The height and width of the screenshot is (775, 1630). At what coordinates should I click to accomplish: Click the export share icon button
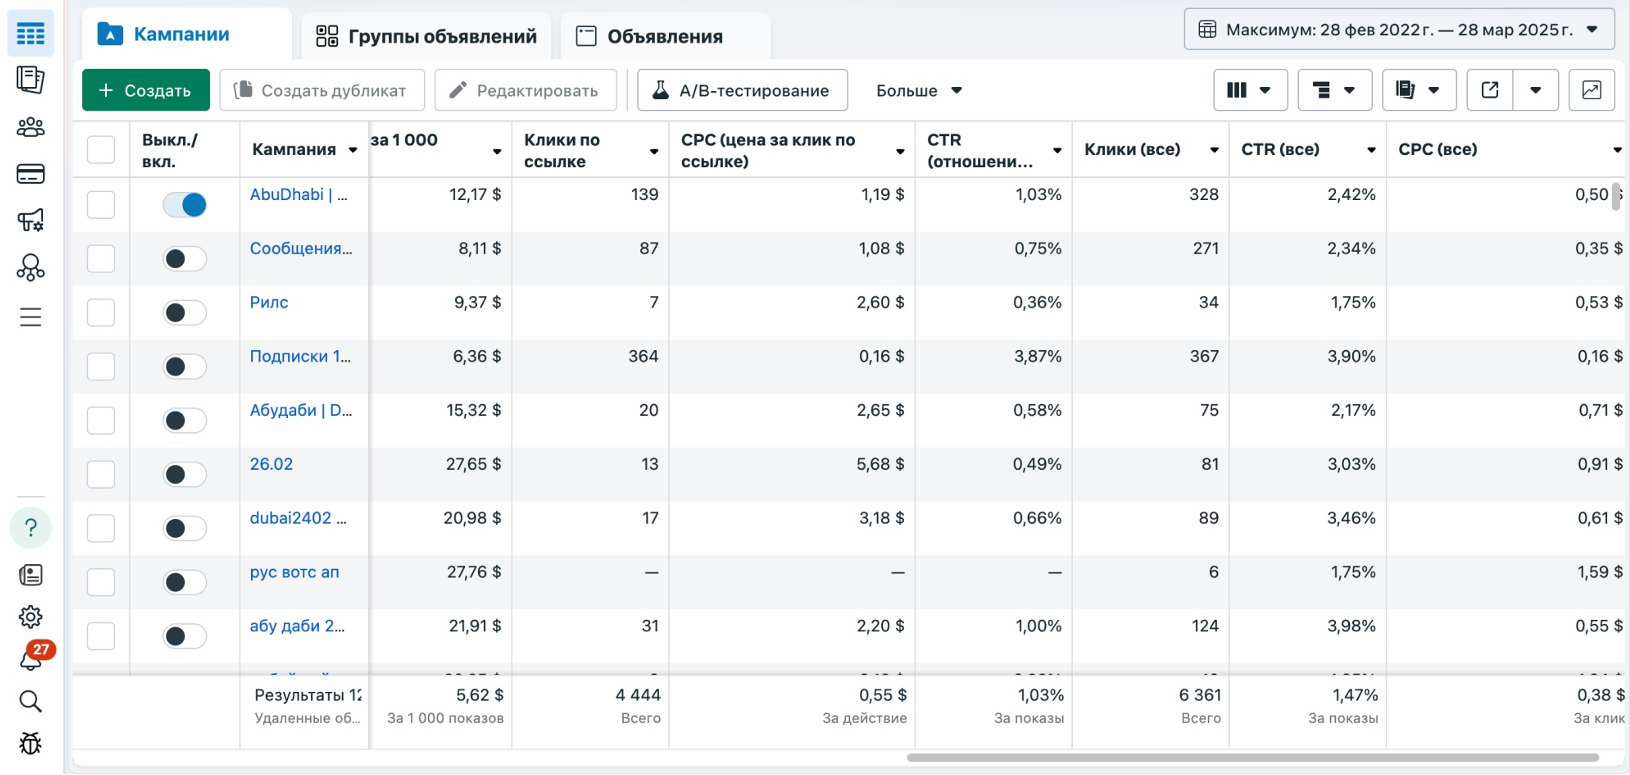pyautogui.click(x=1489, y=90)
